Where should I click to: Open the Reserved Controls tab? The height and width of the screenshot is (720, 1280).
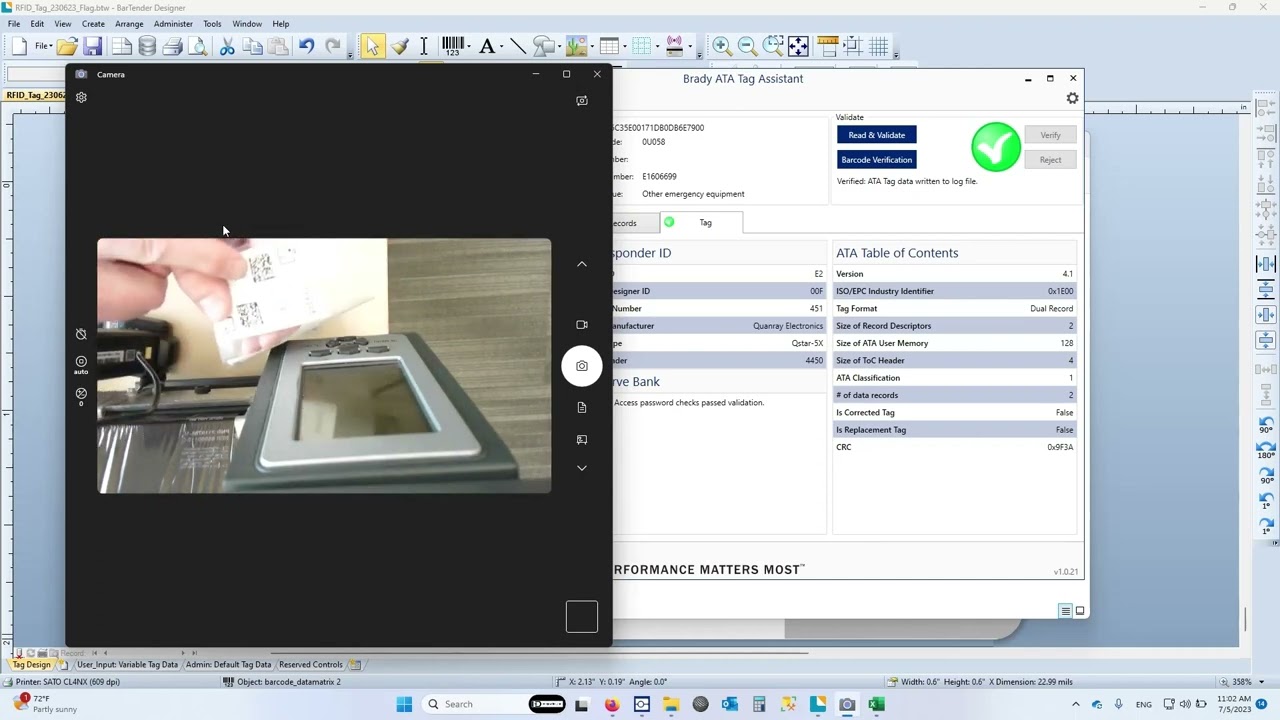[310, 665]
